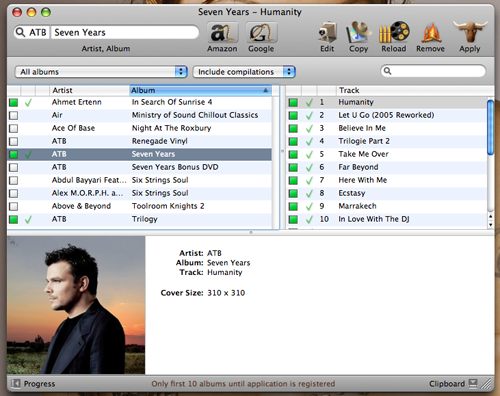This screenshot has width=500, height=396.
Task: Toggle checkbox for Abdul Bayyari Feat row
Action: 14,180
